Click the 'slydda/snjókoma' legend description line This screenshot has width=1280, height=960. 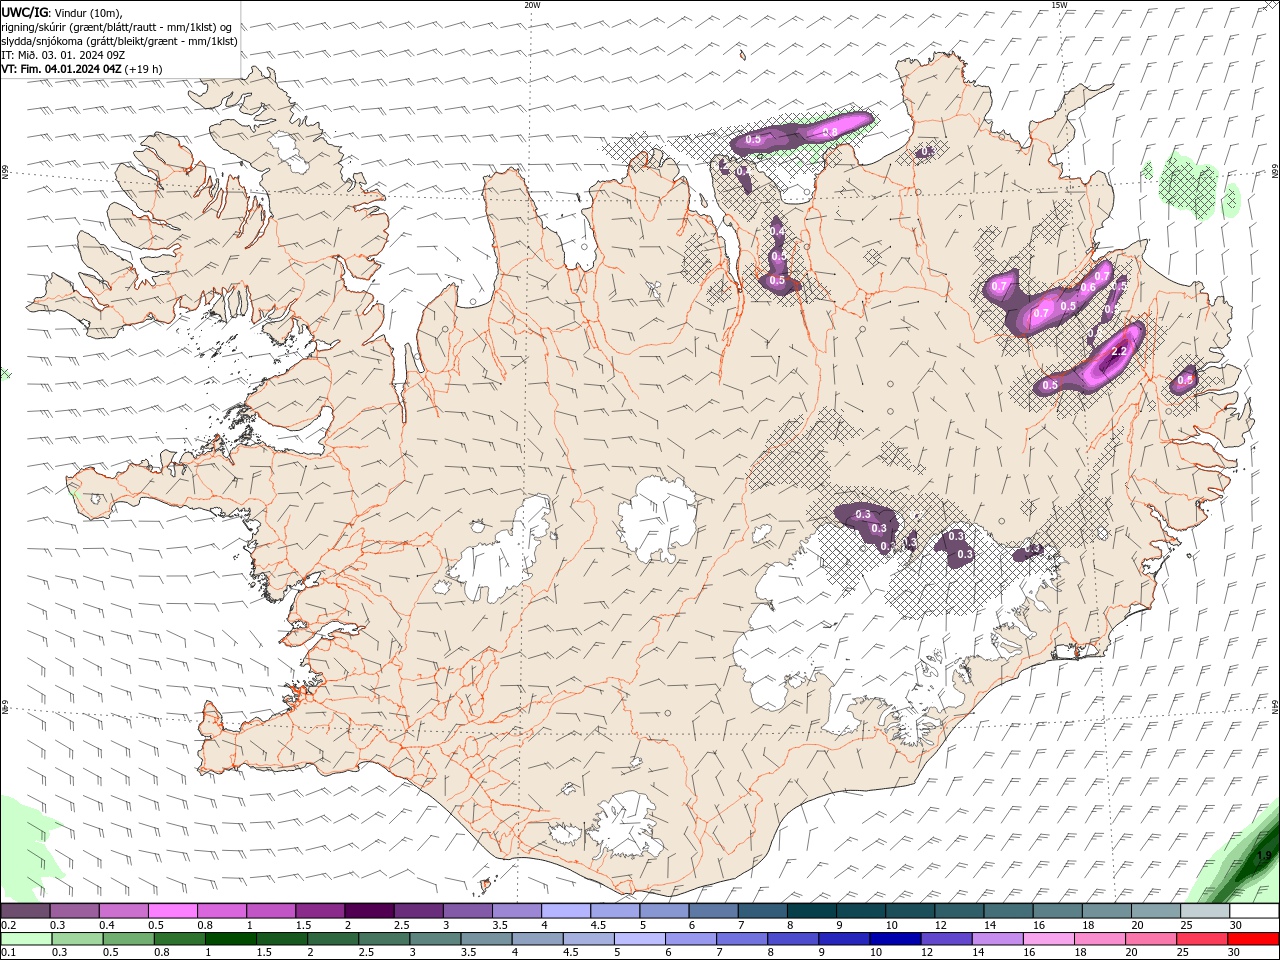[x=119, y=41]
